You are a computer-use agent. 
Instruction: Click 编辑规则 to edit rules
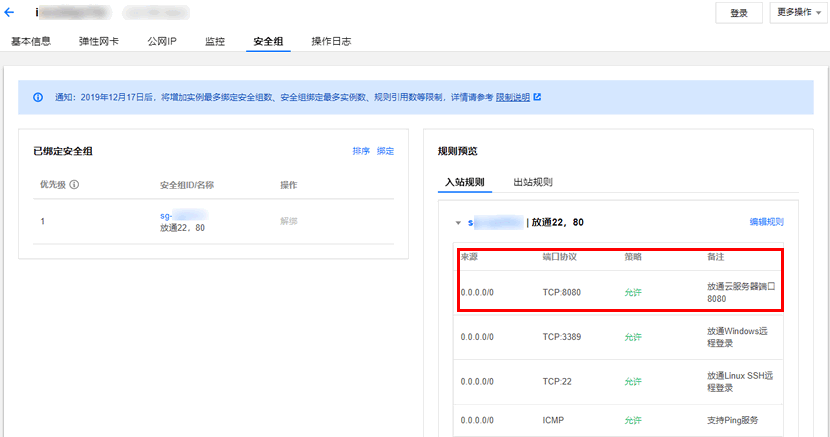point(766,222)
